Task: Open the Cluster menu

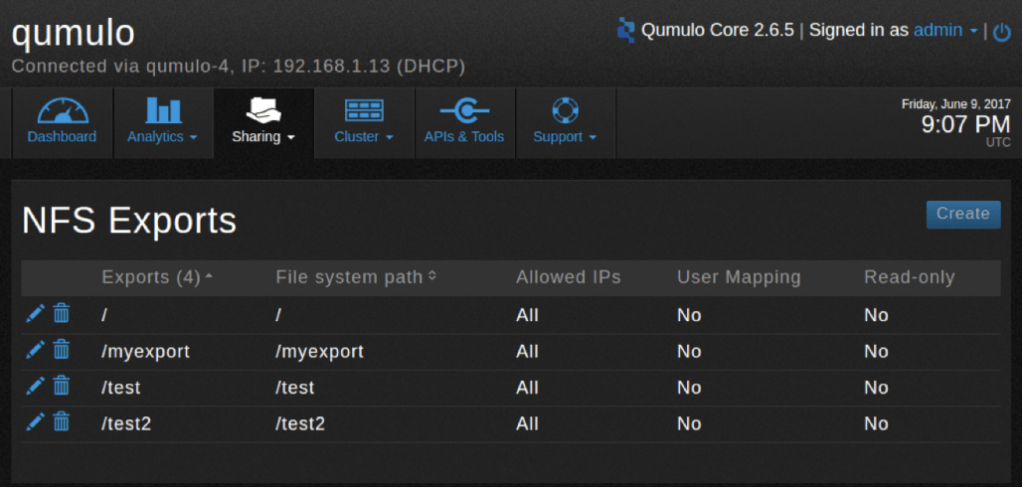Action: [364, 122]
